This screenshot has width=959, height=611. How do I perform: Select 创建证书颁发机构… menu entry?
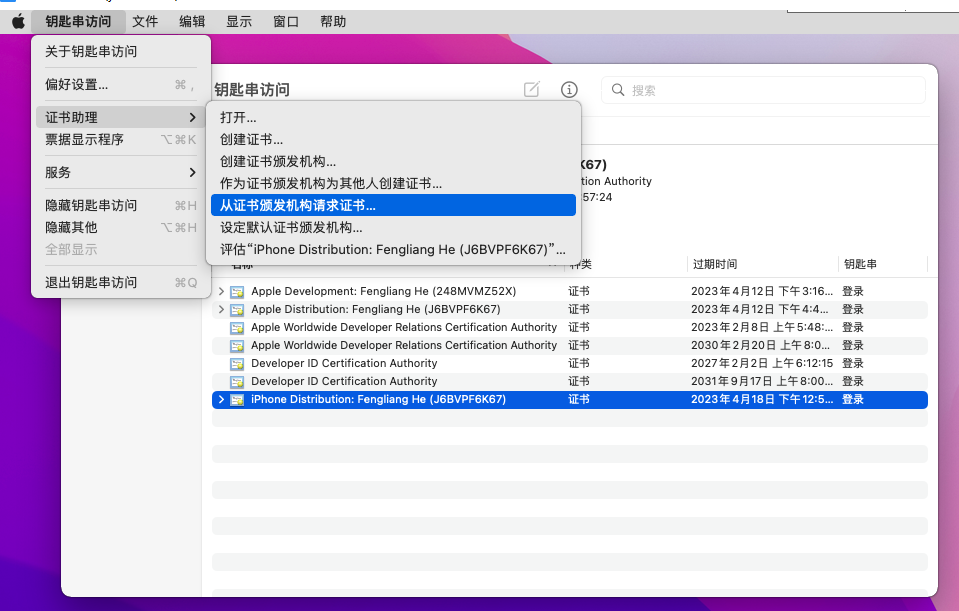[278, 161]
